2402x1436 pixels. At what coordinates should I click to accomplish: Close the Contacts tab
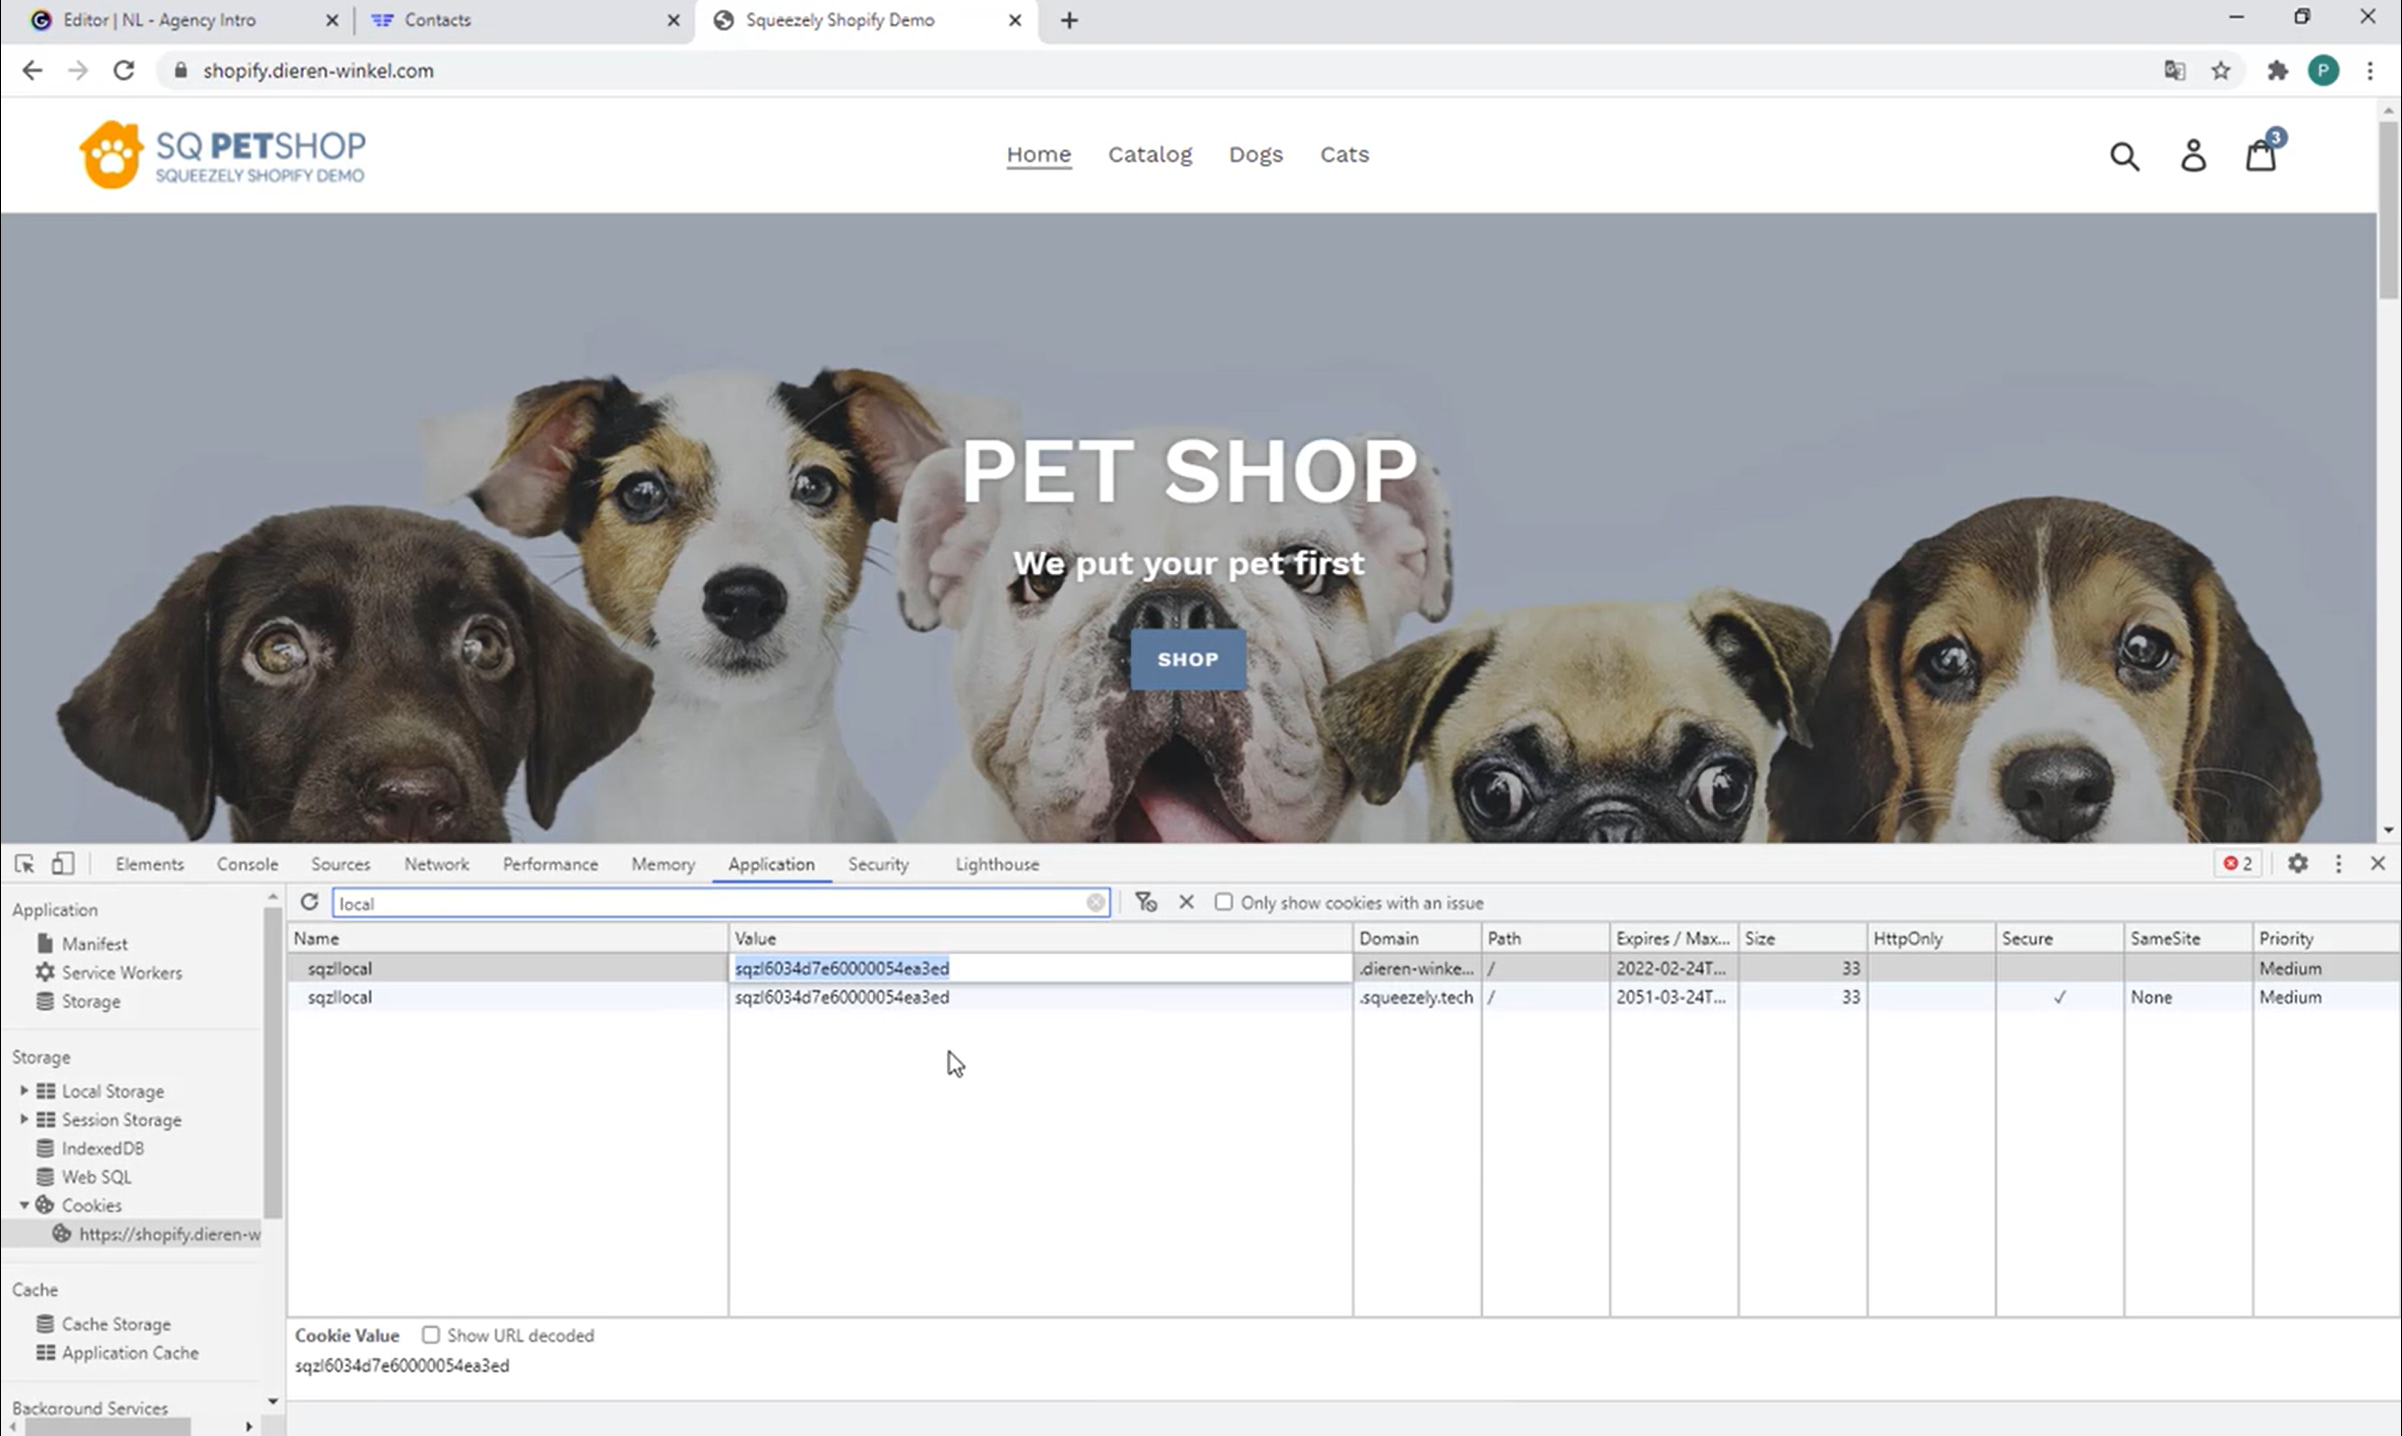point(674,20)
